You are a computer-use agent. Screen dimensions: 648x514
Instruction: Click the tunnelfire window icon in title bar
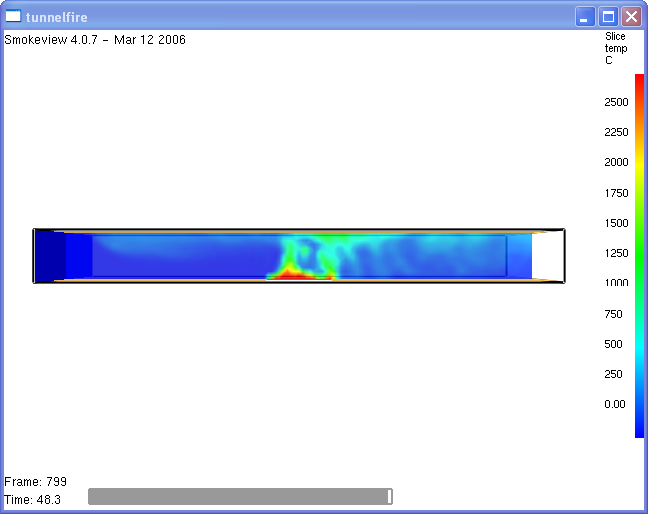(14, 16)
